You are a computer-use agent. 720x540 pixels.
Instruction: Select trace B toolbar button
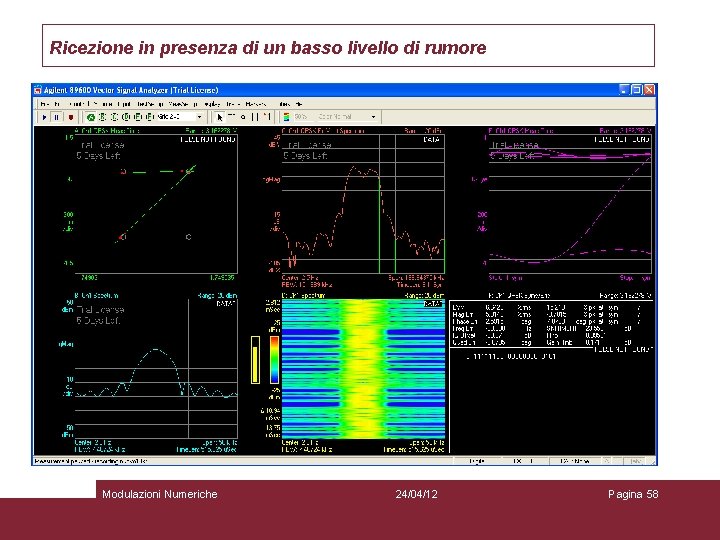103,117
